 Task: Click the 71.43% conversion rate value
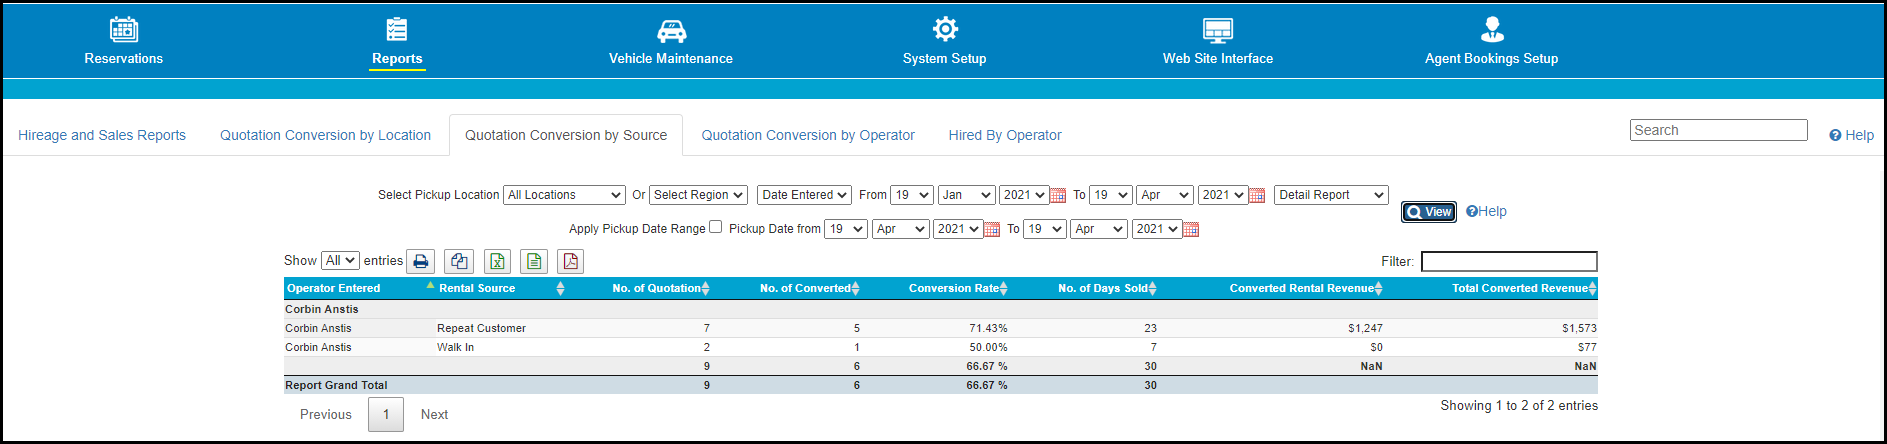coord(988,328)
